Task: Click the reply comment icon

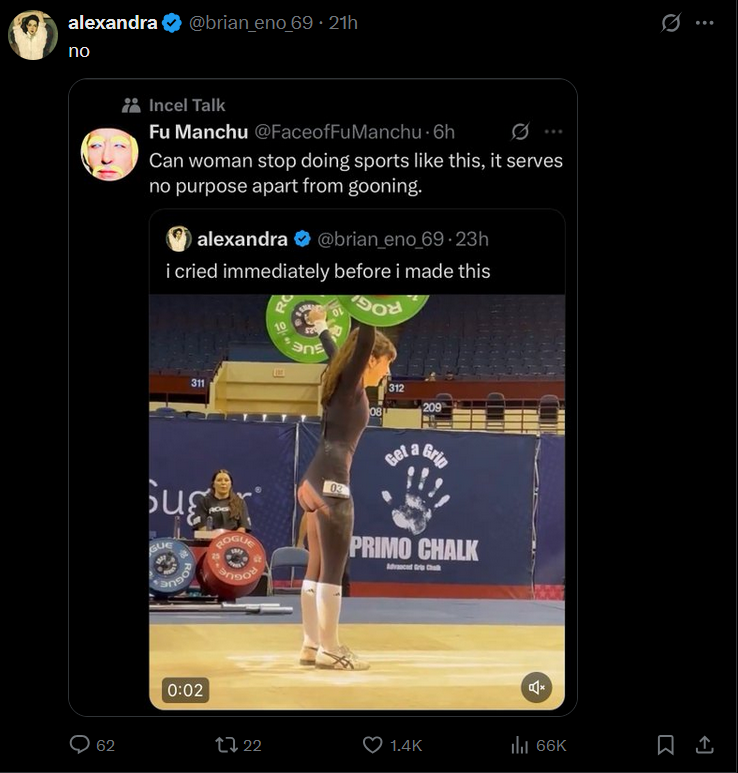Action: (80, 745)
